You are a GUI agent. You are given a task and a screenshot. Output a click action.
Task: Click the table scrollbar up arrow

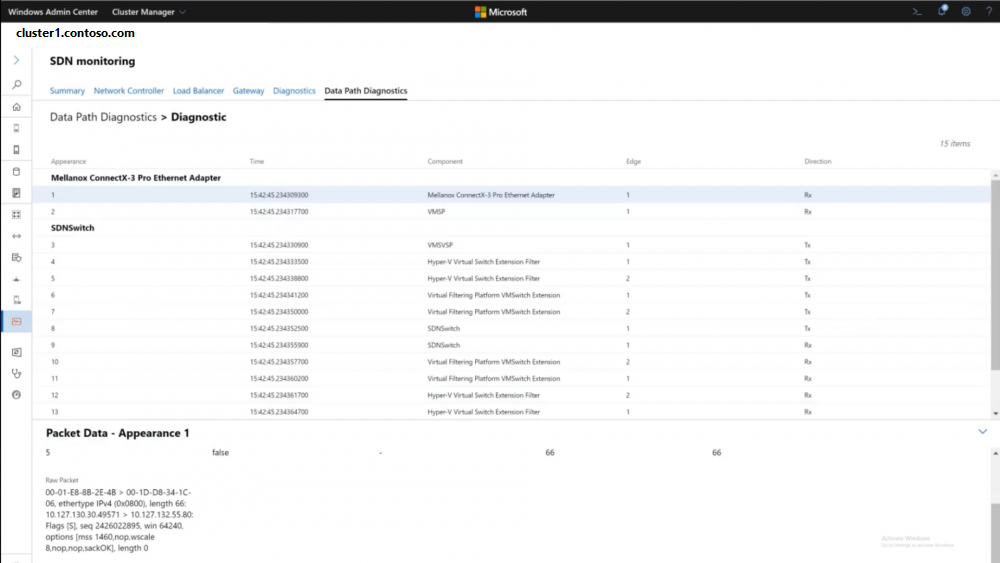tap(995, 175)
